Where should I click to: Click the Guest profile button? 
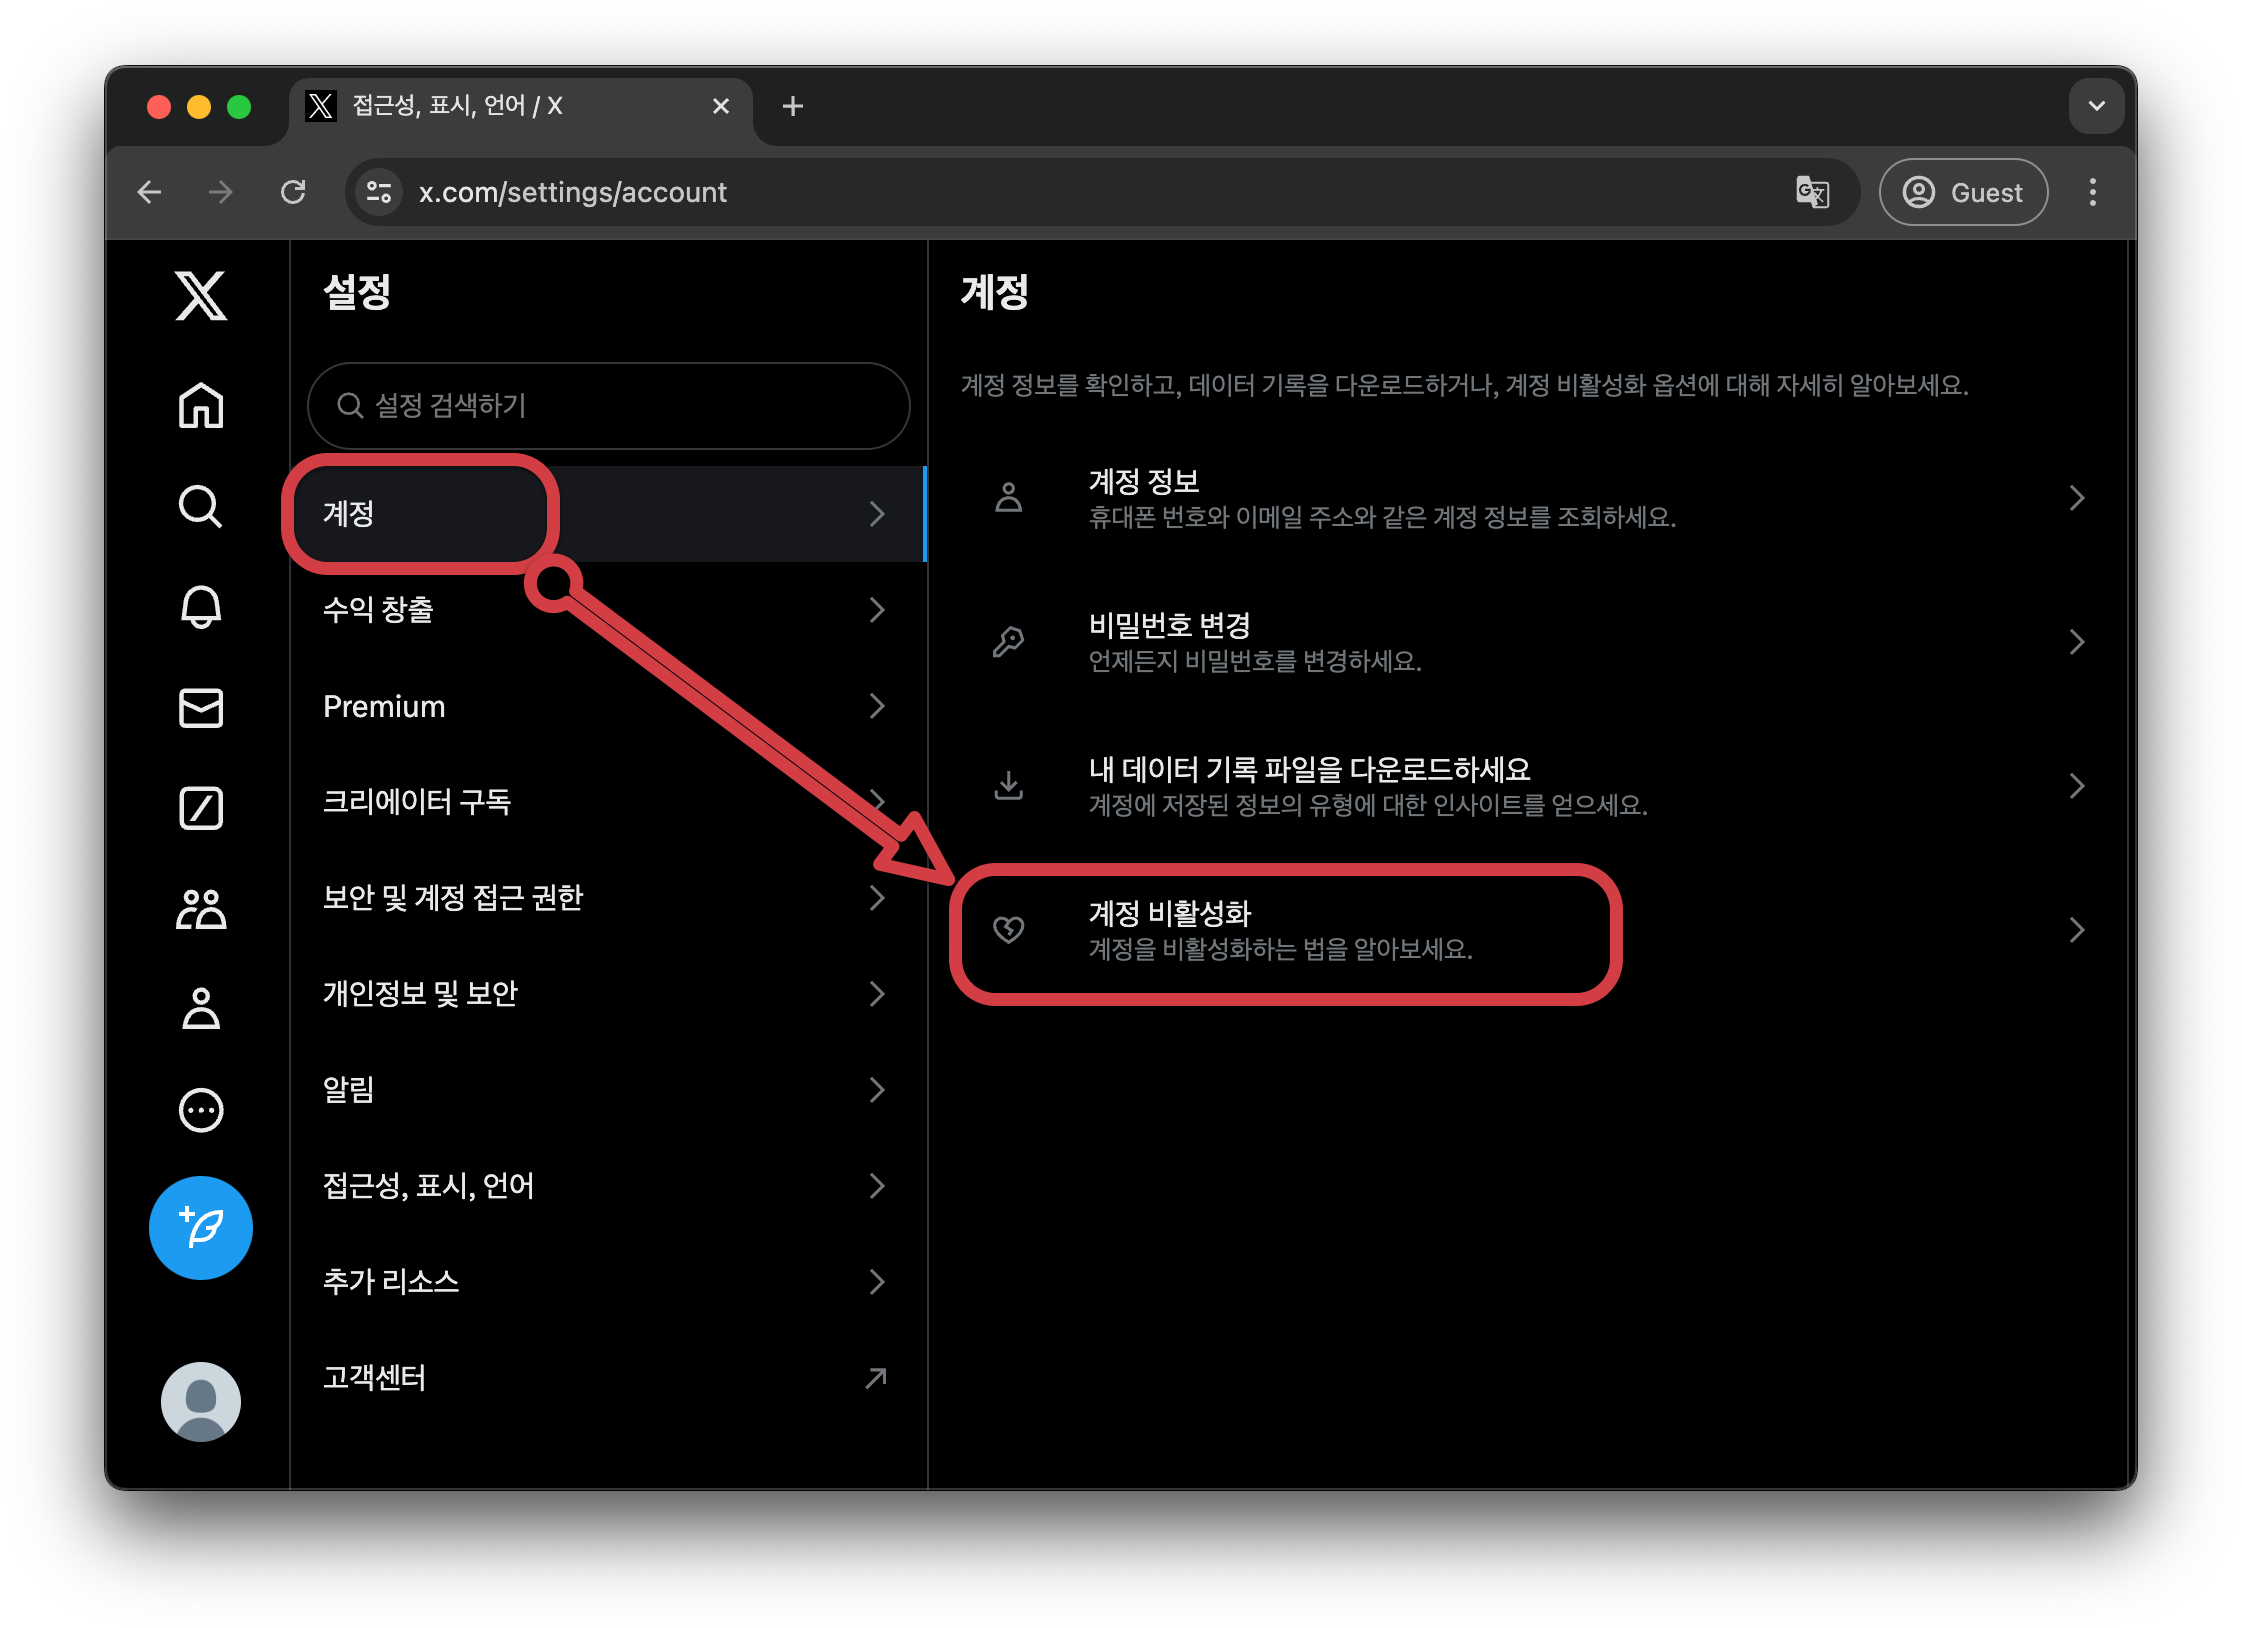[x=1963, y=192]
